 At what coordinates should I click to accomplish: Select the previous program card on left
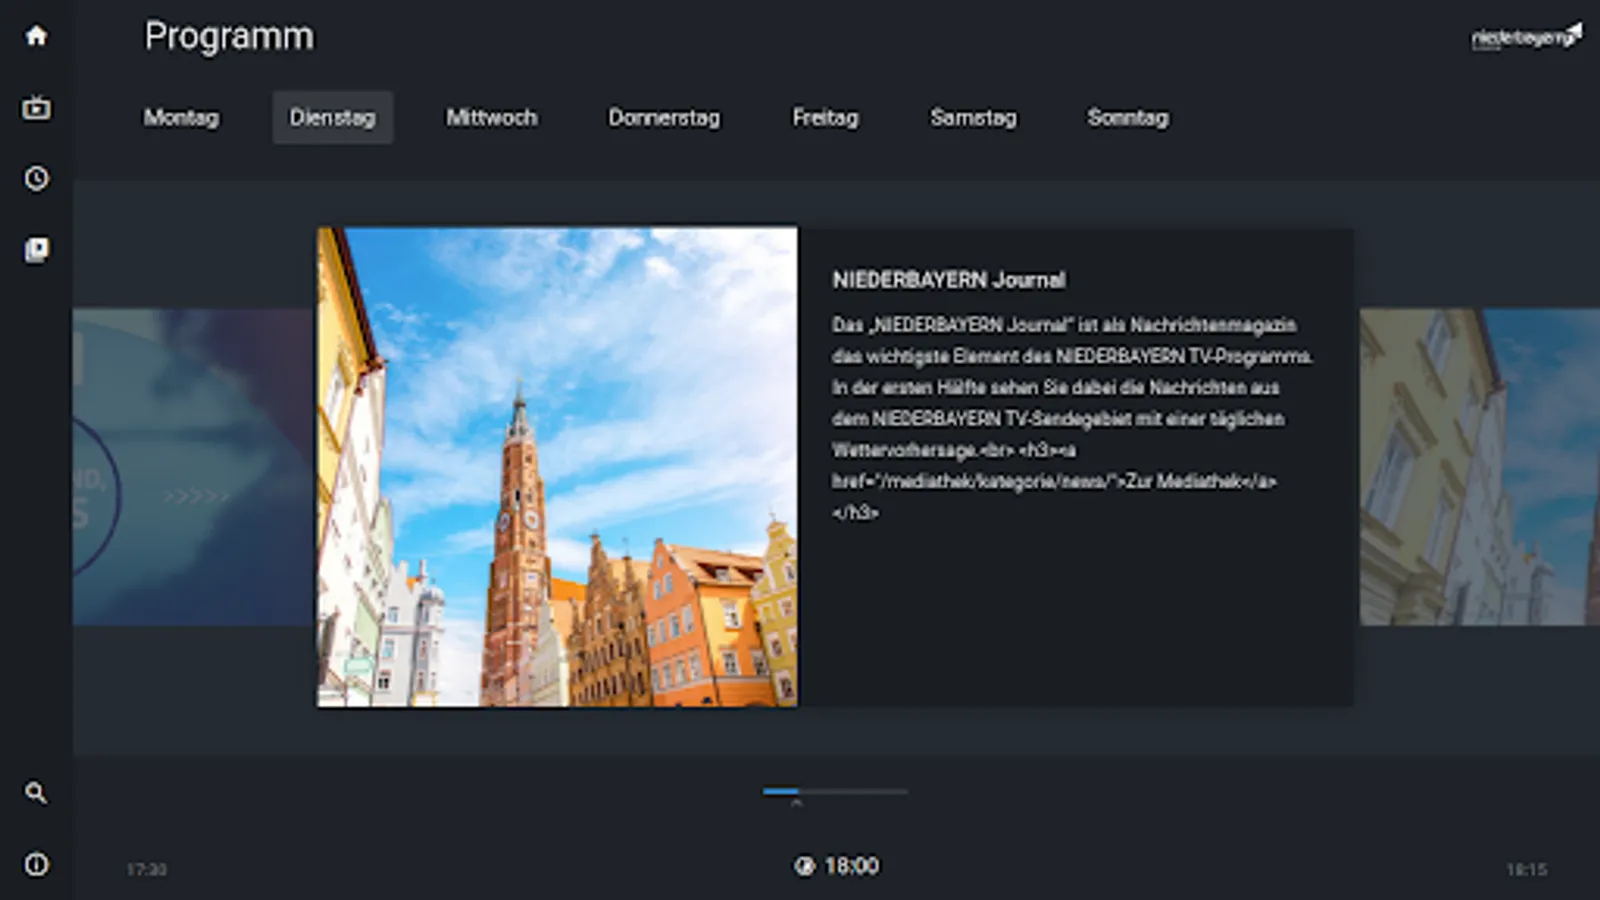(x=194, y=467)
